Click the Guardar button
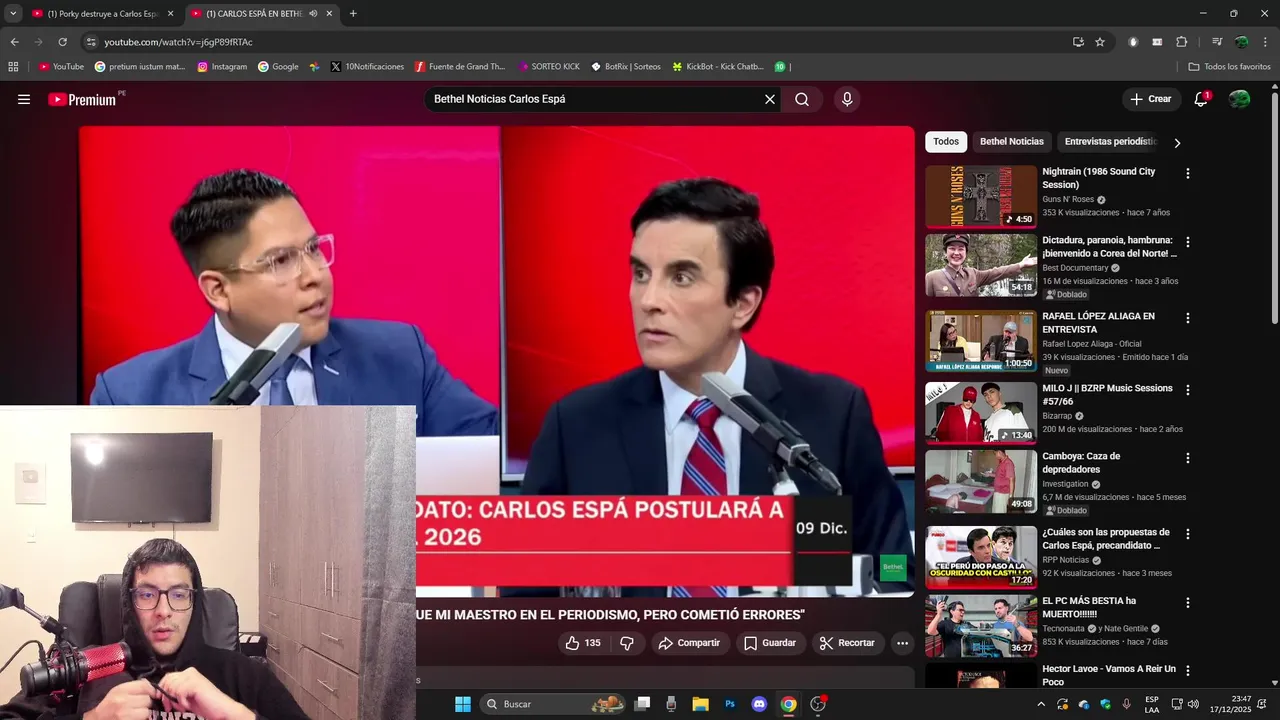The width and height of the screenshot is (1280, 720). click(769, 643)
